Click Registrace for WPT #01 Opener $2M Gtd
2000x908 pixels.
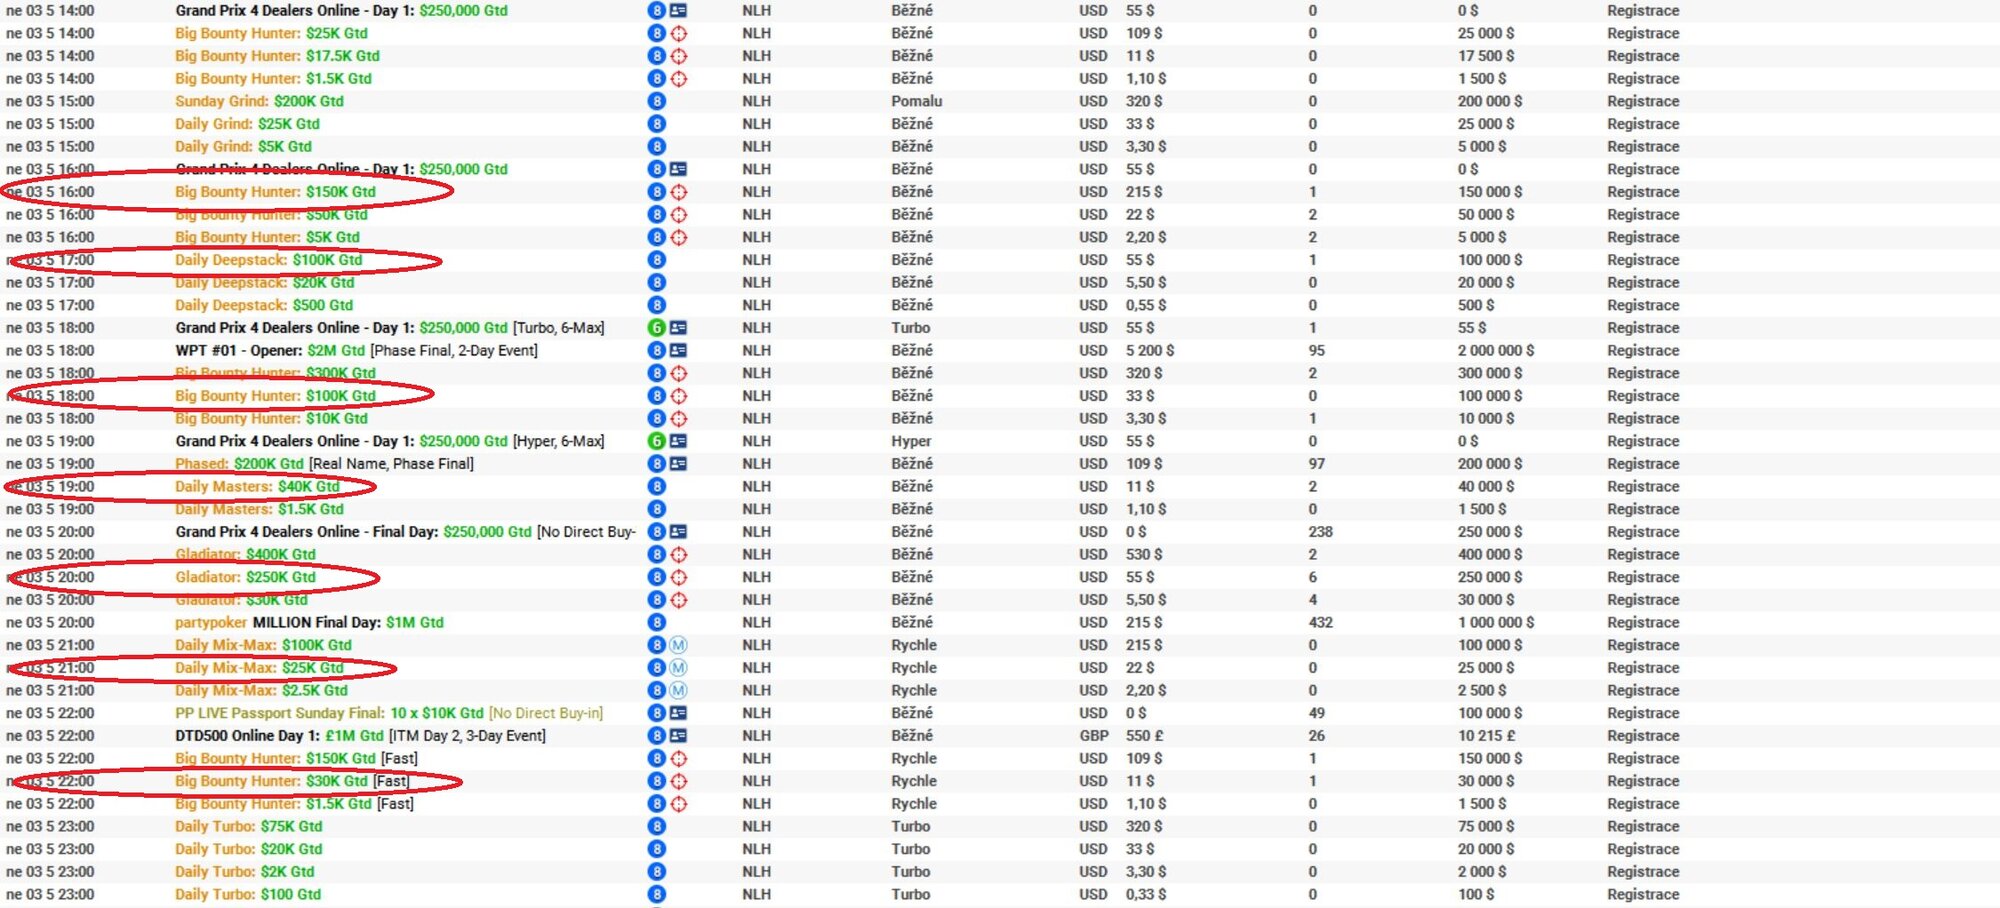pyautogui.click(x=1643, y=350)
